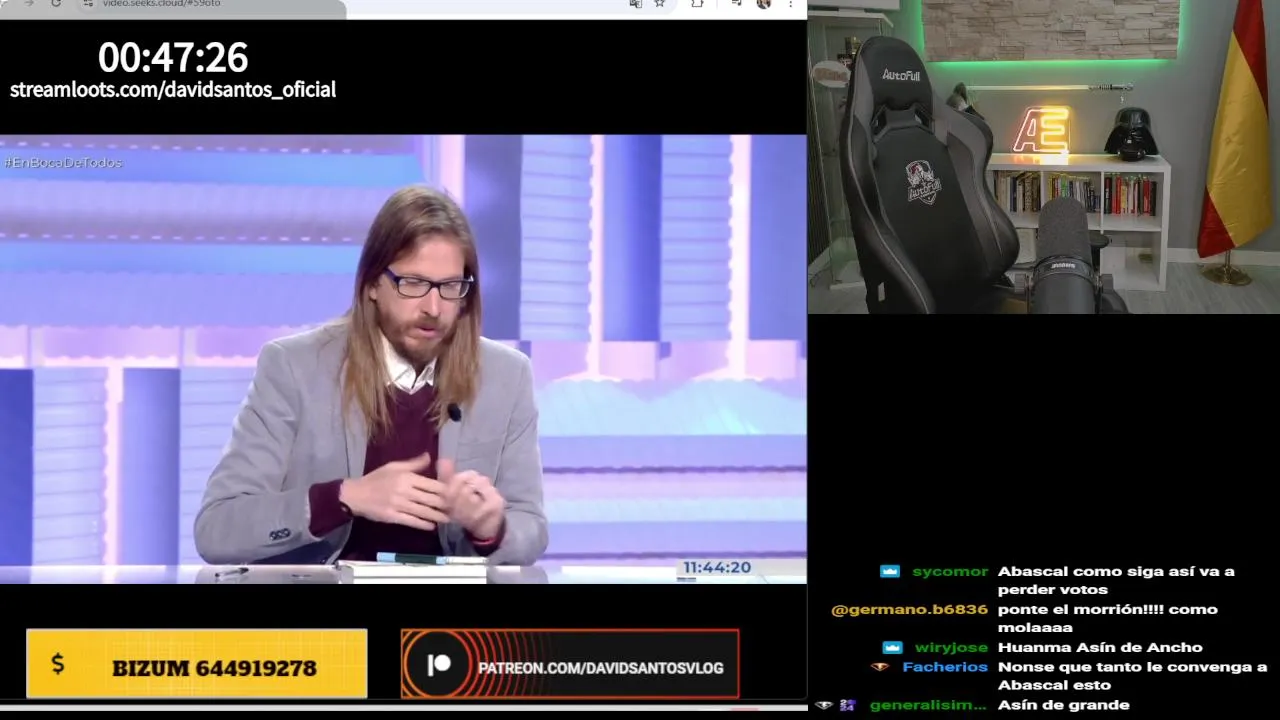Image resolution: width=1280 pixels, height=720 pixels.
Task: Click message 'Abascal como siga así va a'
Action: pos(1116,571)
